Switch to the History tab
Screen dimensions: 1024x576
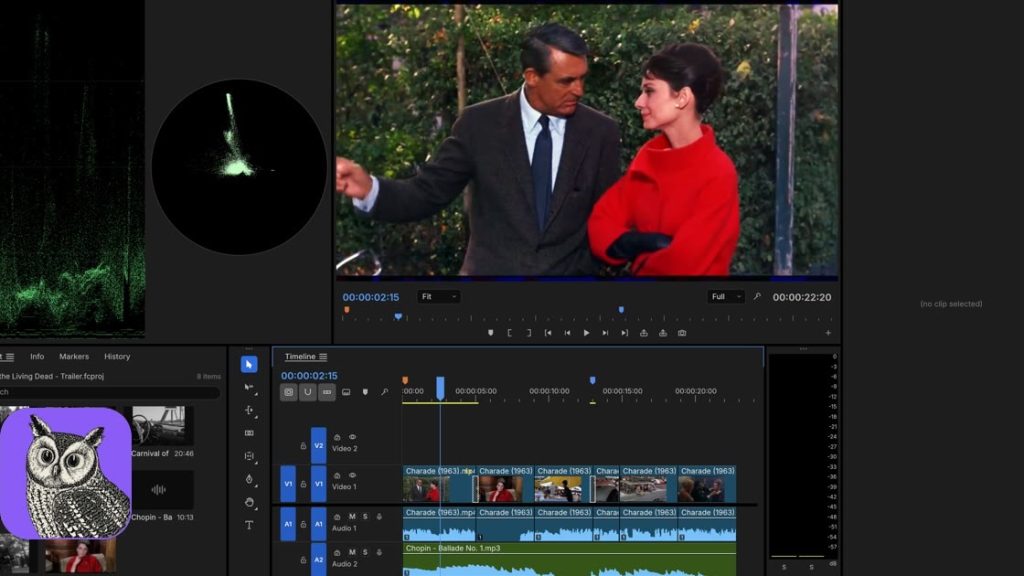[117, 357]
